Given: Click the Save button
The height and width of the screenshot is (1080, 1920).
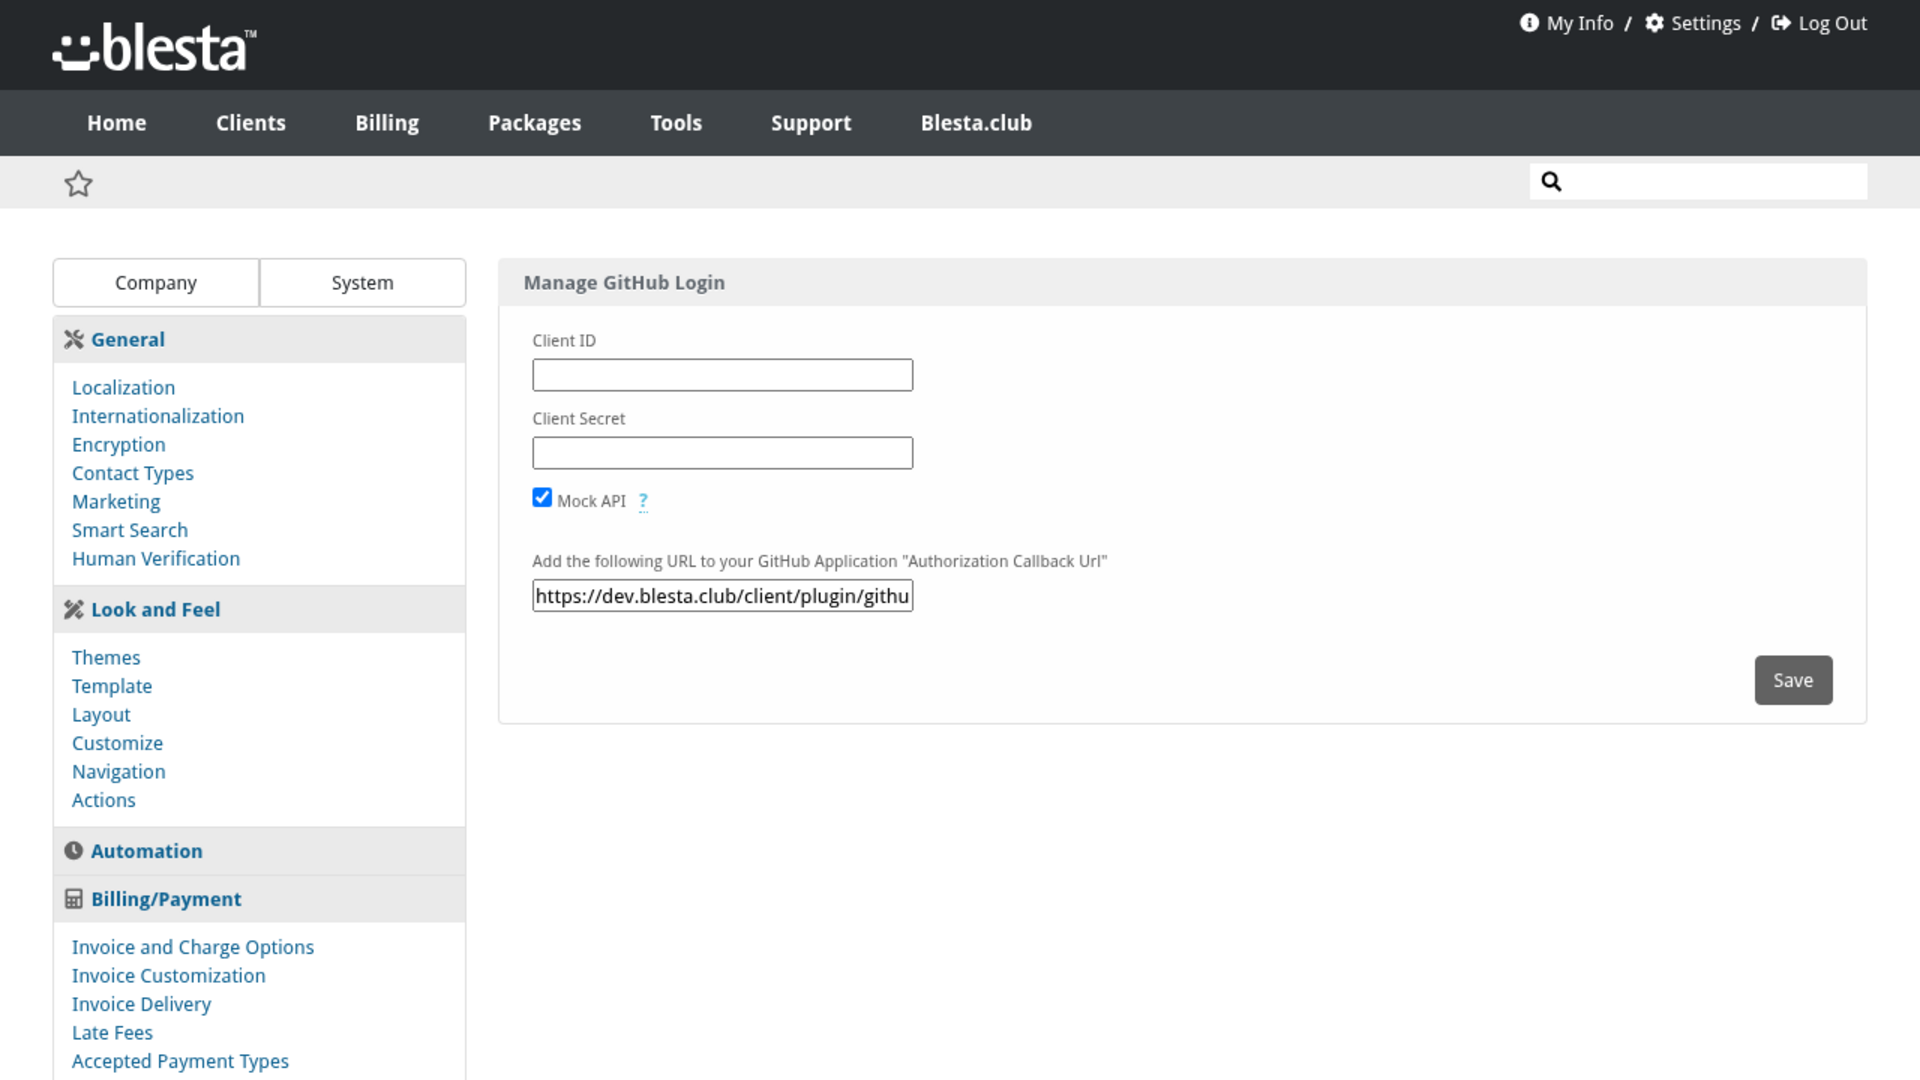Looking at the screenshot, I should tap(1793, 680).
